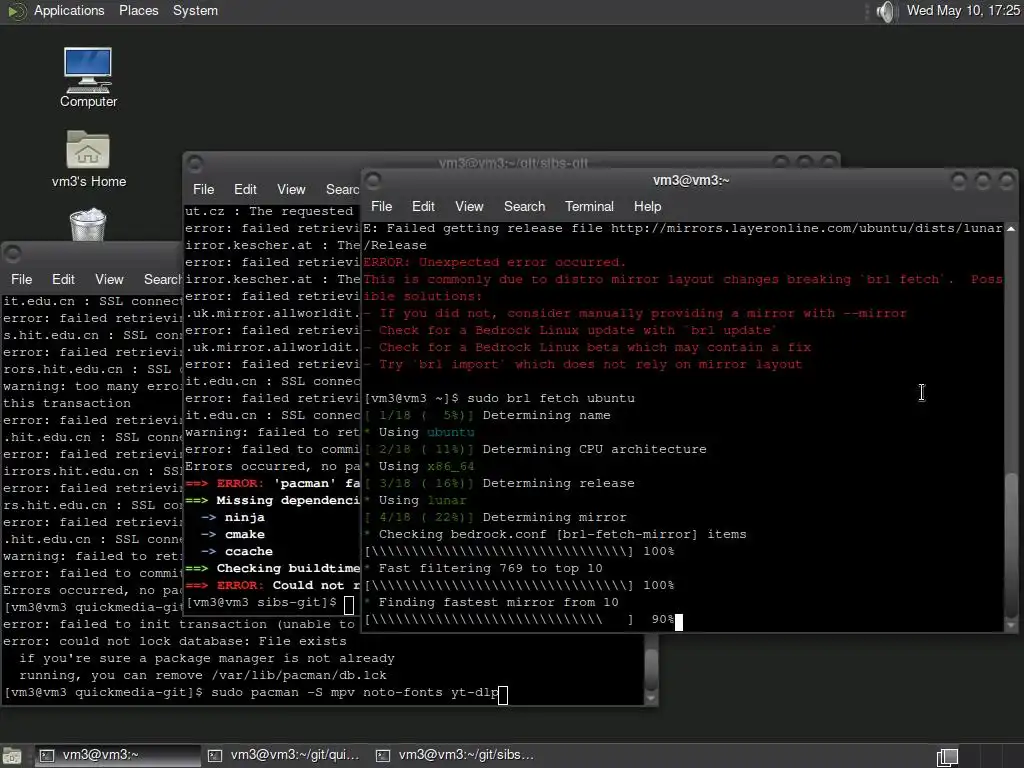
Task: Open Terminal menu in front terminal window
Action: [x=589, y=206]
